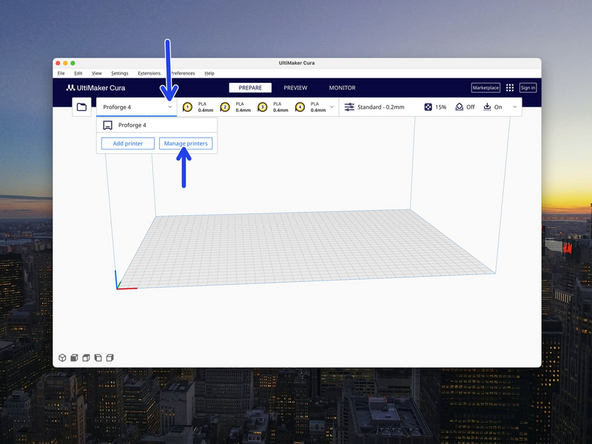Select Proforge 4 in the printer list
The height and width of the screenshot is (444, 592).
click(157, 125)
